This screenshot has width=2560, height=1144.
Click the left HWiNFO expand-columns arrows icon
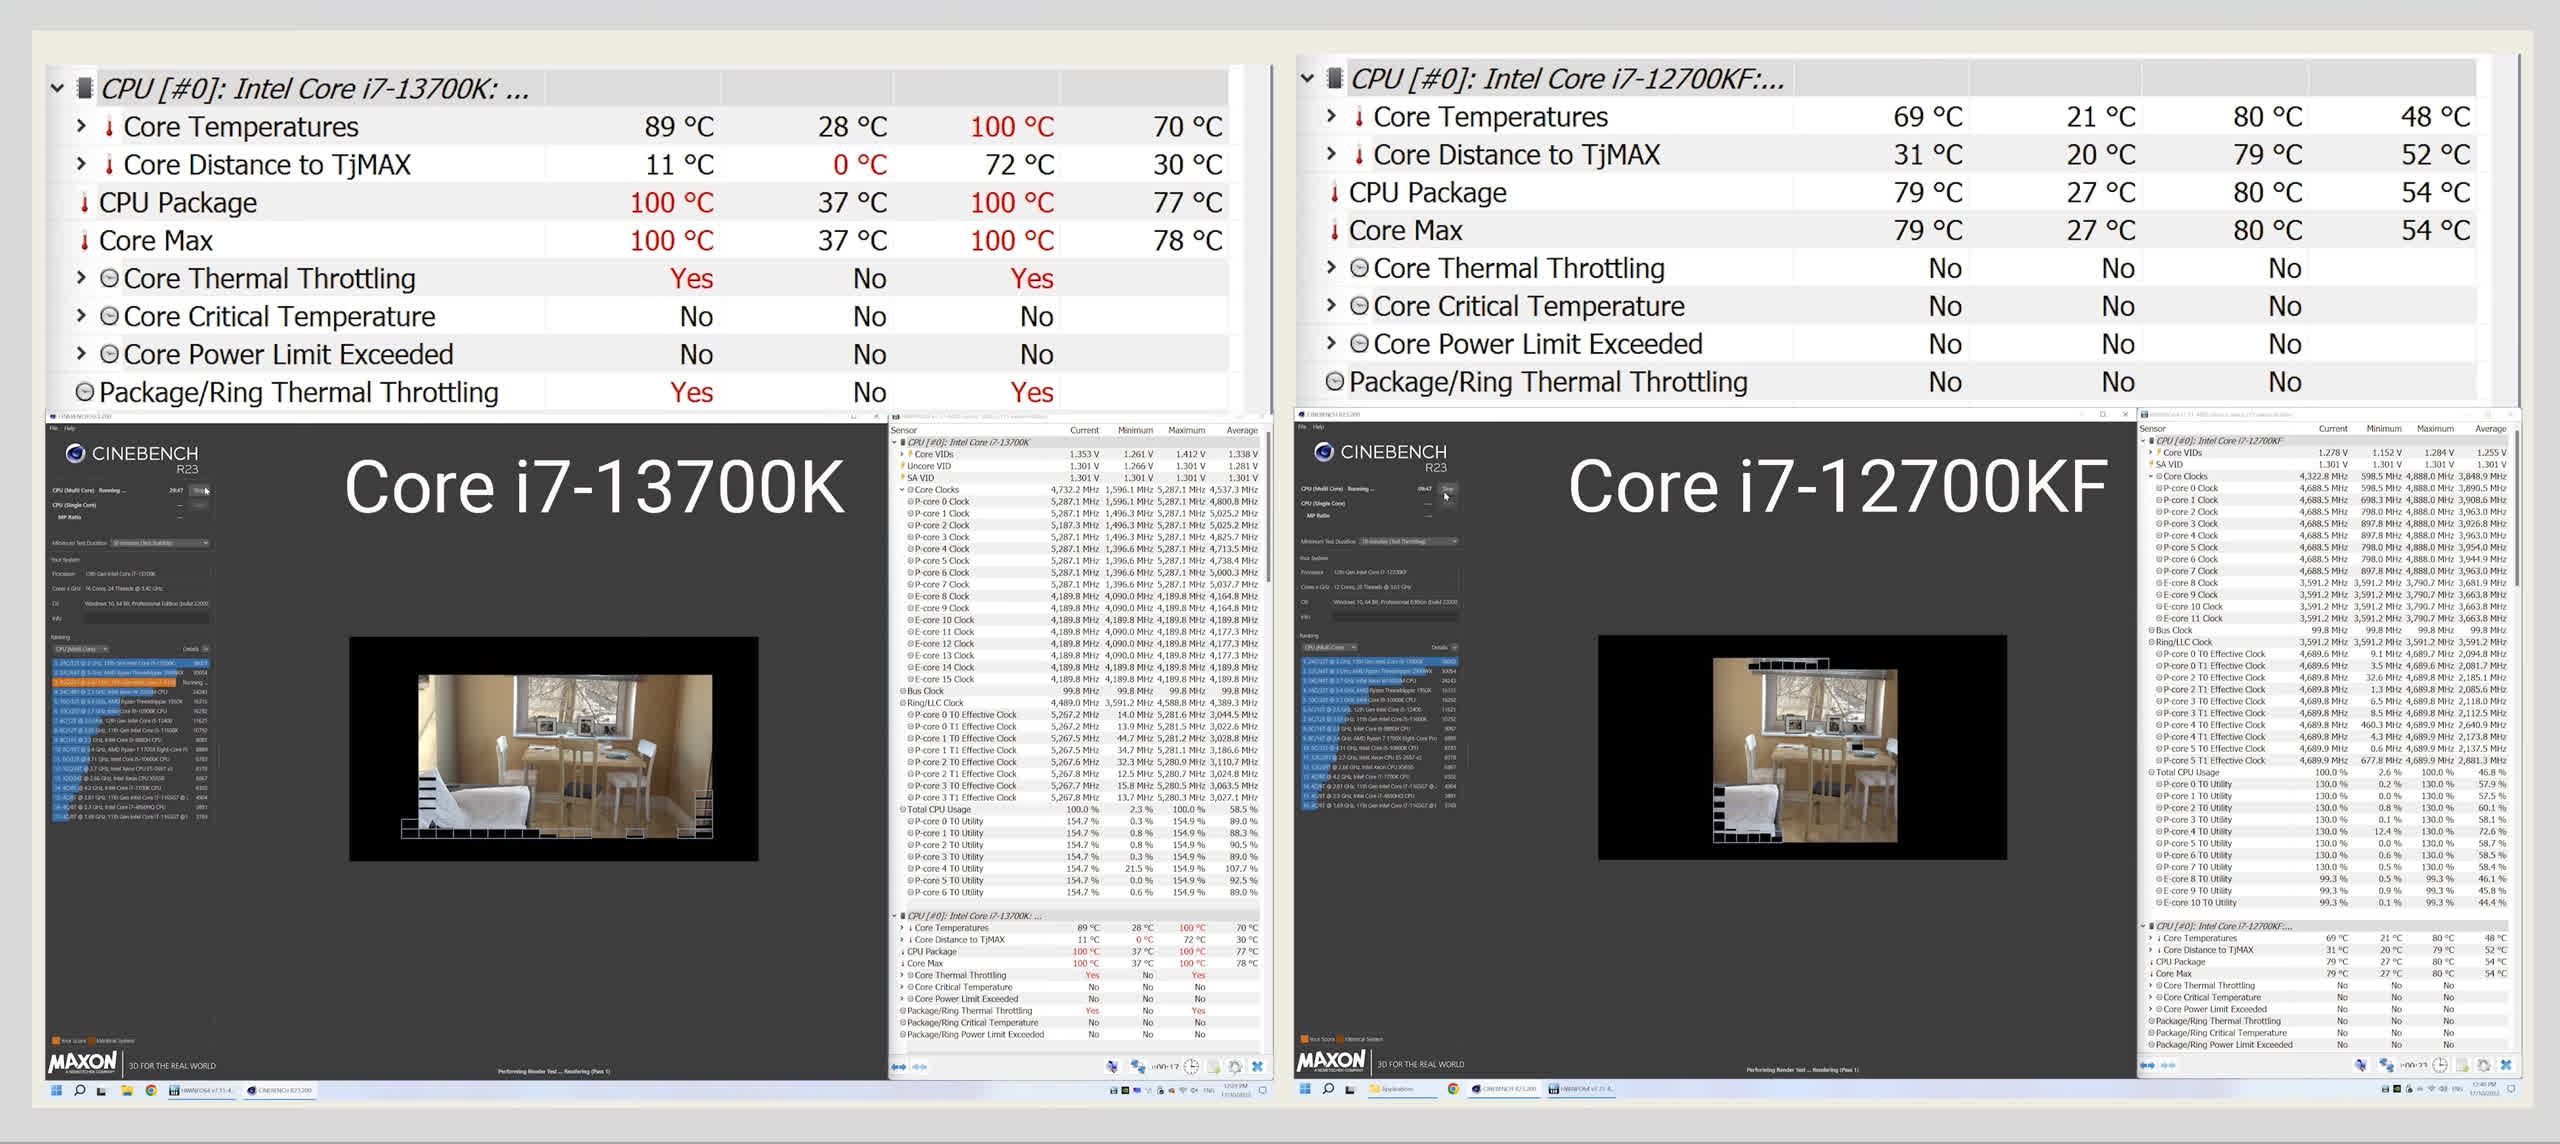898,1067
